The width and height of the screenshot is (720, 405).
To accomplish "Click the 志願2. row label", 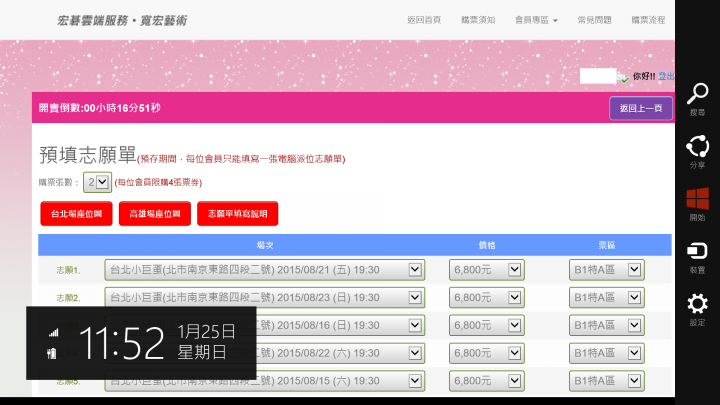I will [68, 298].
